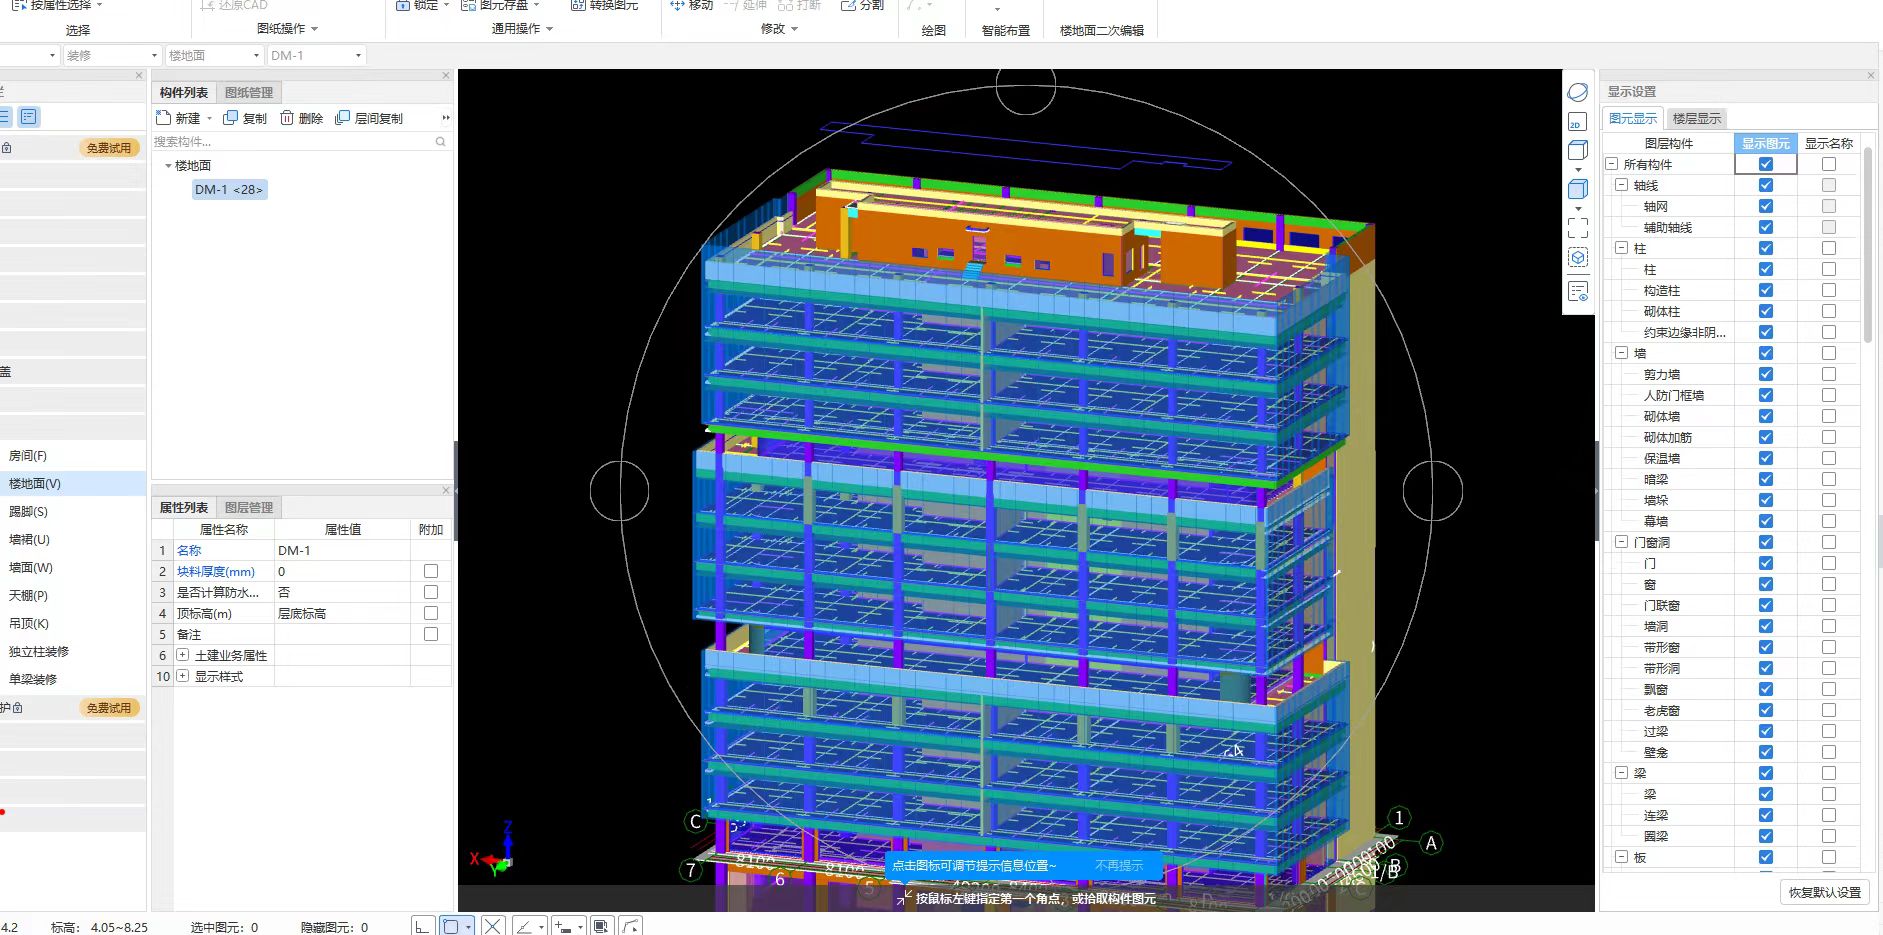
Task: Click the shaded solid cube display icon
Action: [x=1578, y=189]
